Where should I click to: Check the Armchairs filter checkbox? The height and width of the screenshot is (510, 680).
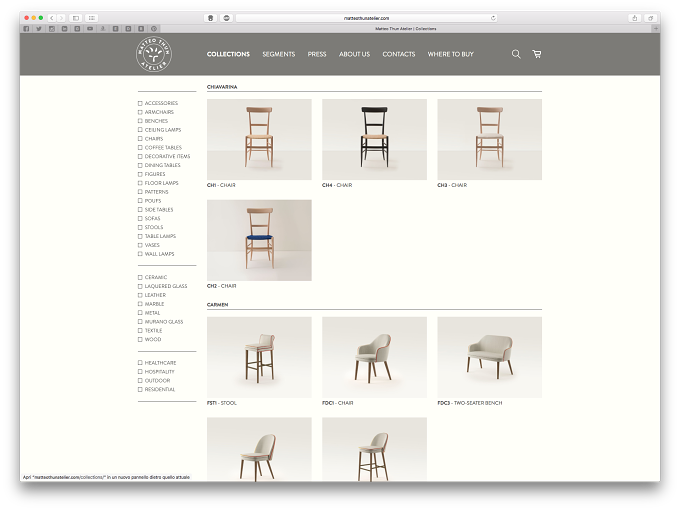click(x=140, y=112)
